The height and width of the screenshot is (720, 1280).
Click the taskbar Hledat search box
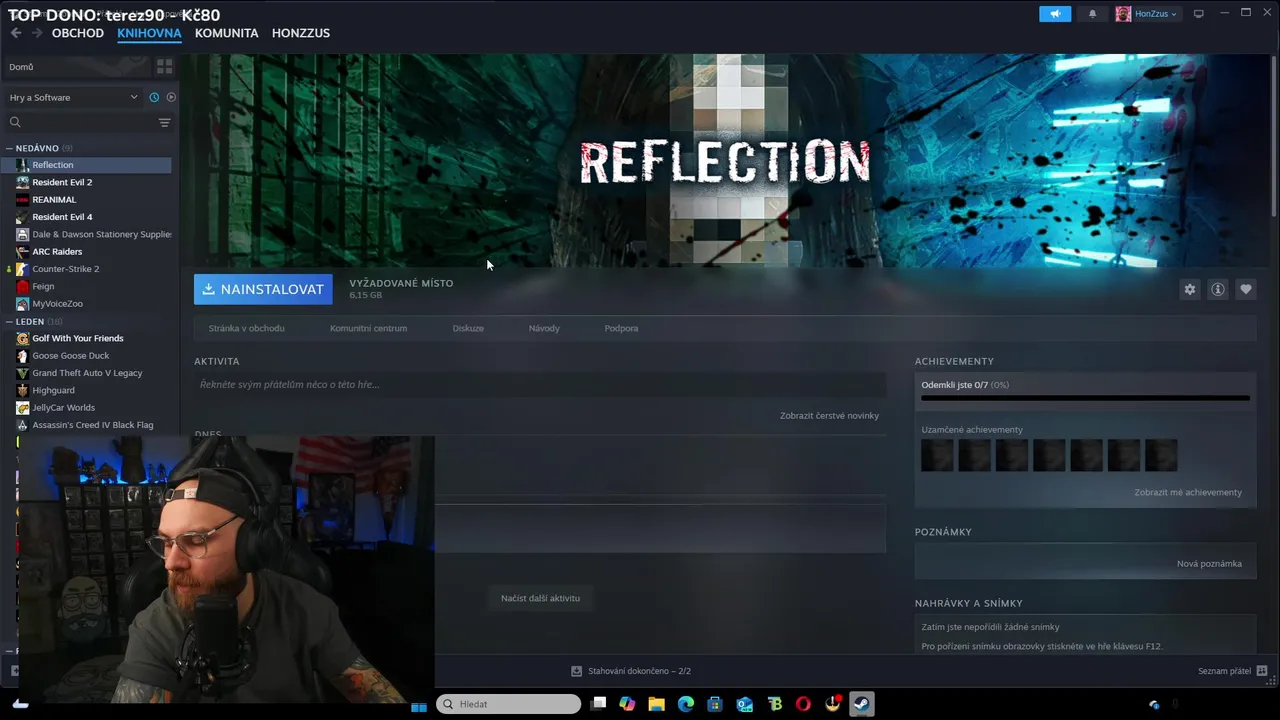509,704
